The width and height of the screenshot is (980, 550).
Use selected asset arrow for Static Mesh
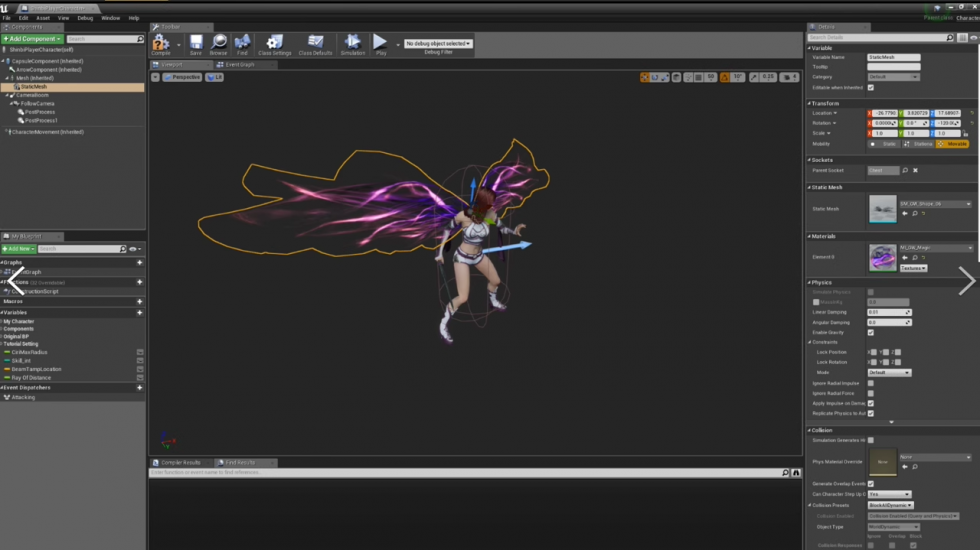tap(905, 214)
